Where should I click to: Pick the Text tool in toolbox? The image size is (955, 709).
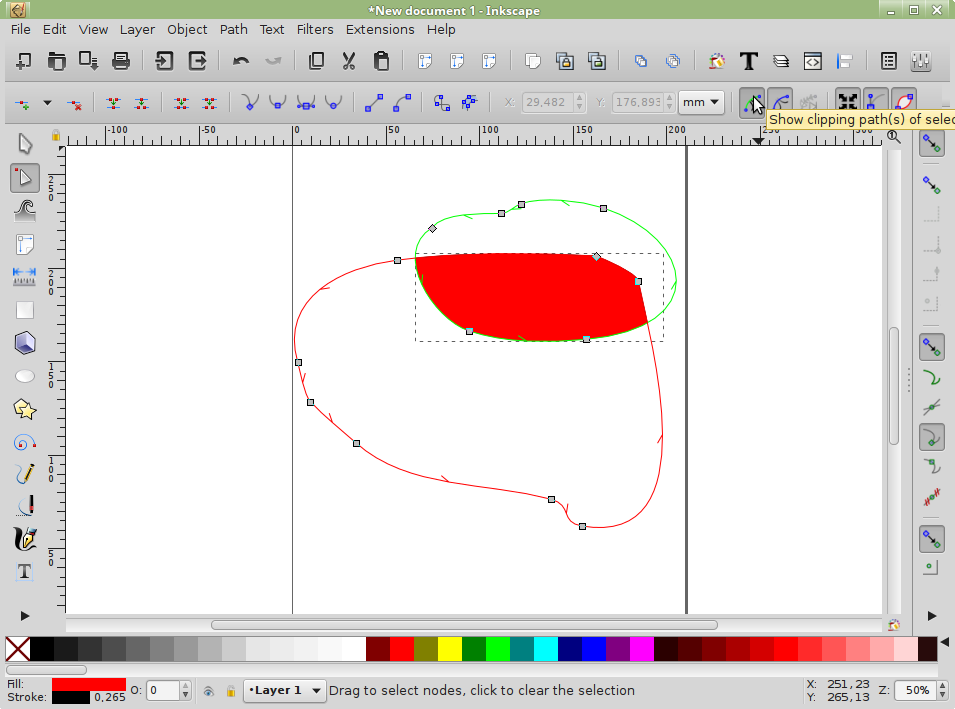[25, 572]
